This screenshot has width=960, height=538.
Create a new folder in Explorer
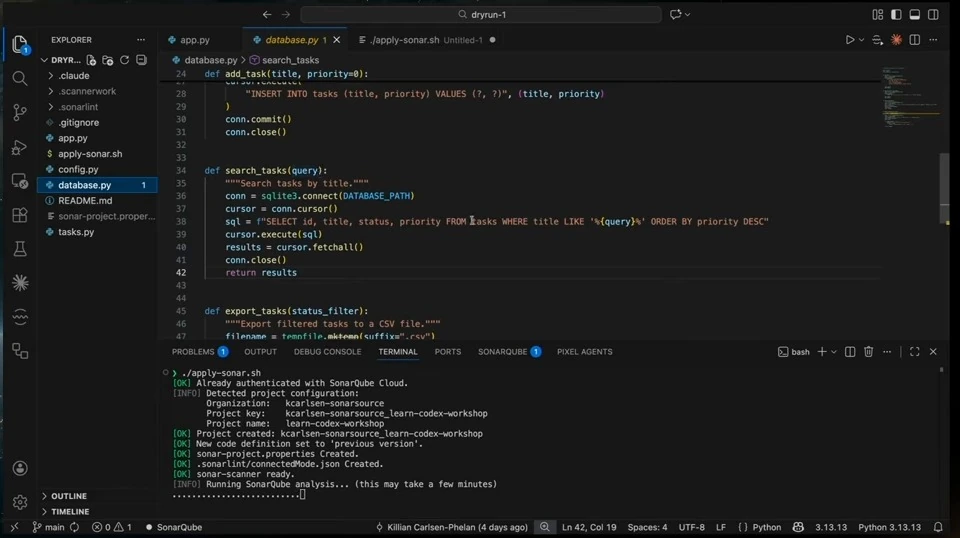tap(108, 60)
